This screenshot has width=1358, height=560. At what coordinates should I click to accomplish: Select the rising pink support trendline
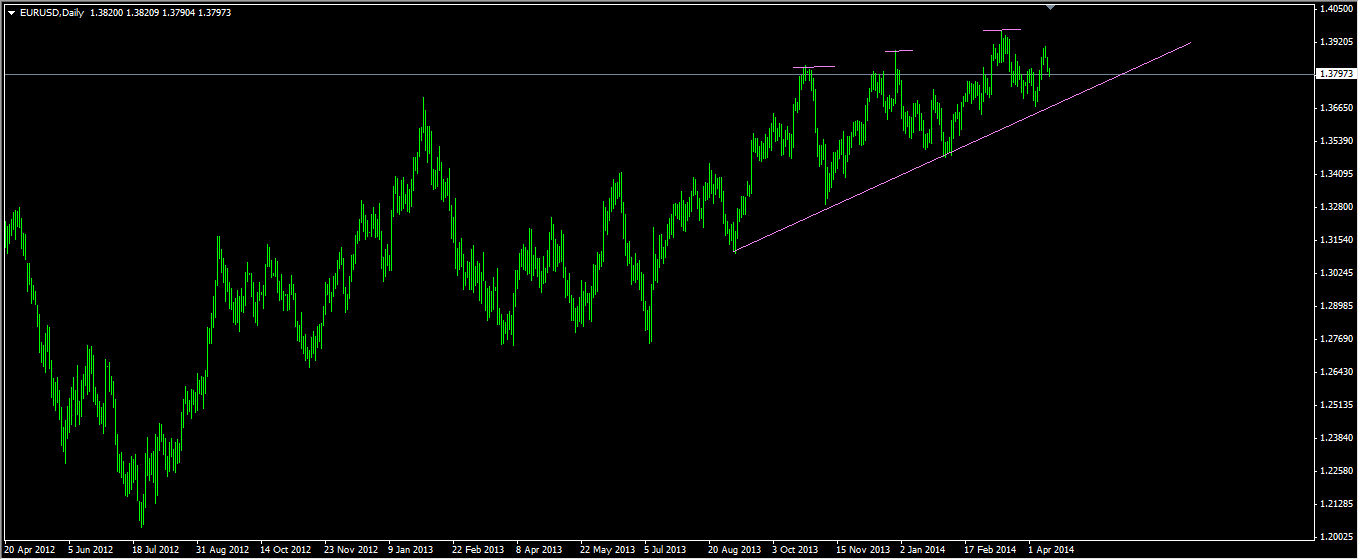point(962,147)
